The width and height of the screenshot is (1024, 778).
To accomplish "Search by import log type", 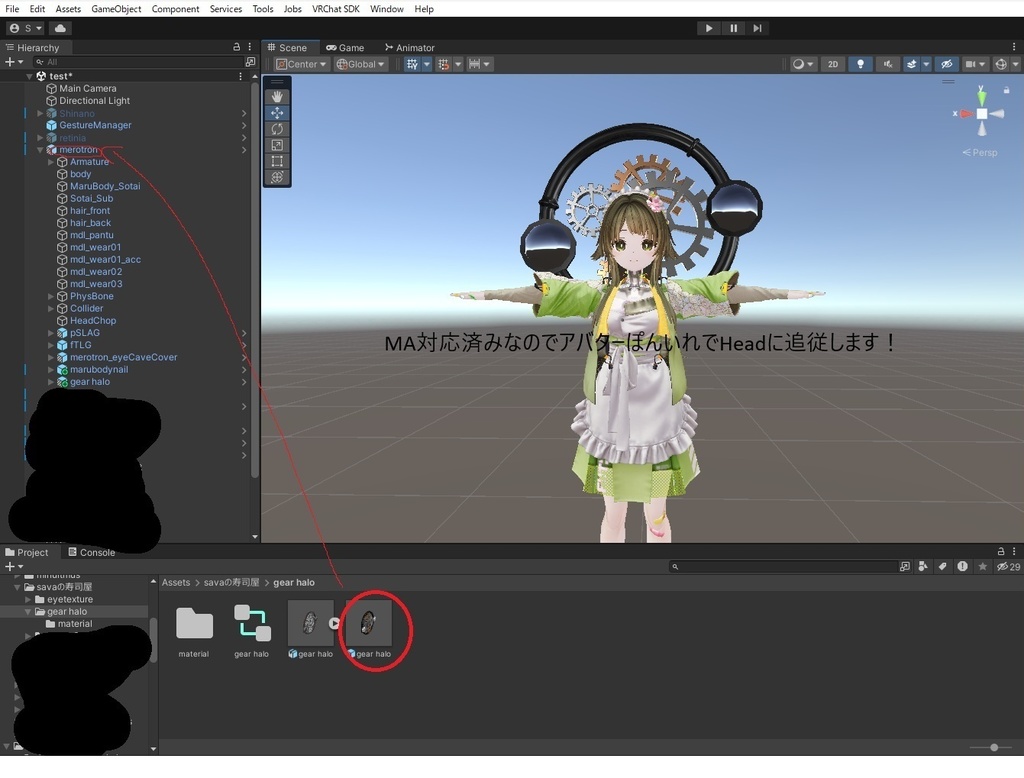I will 963,566.
